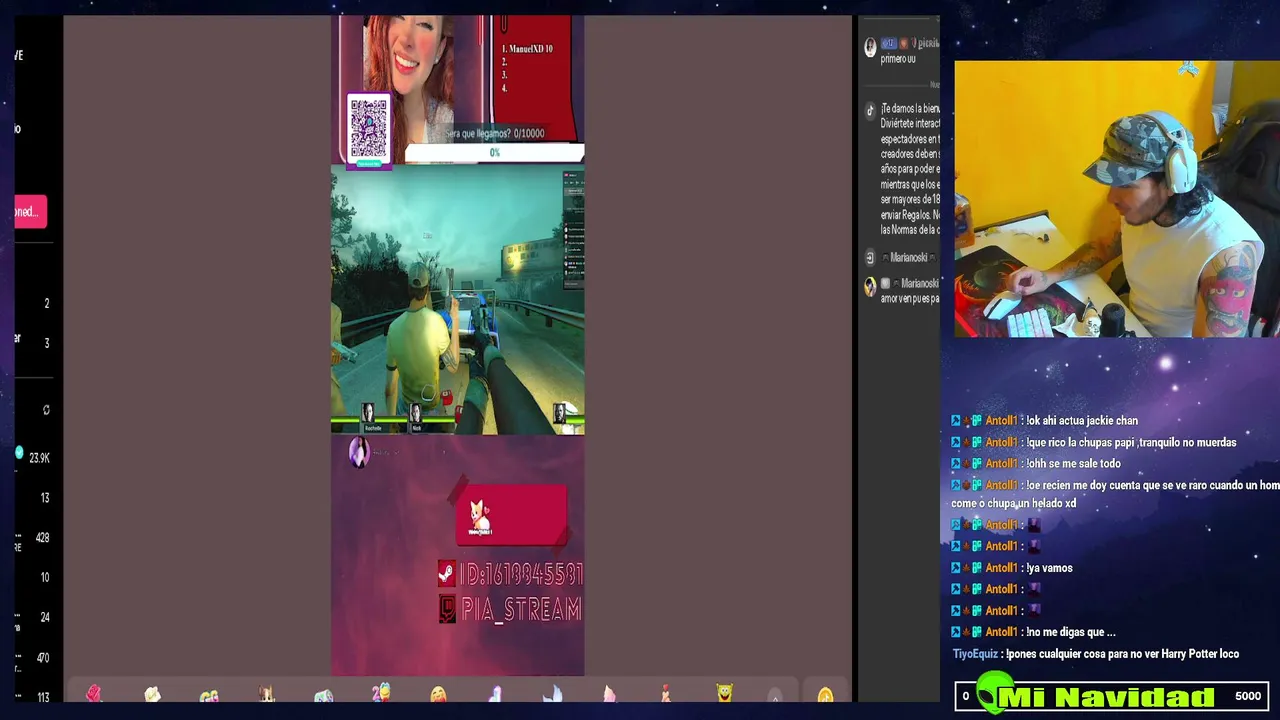
Task: Click the 'lno me digas que ...' message
Action: pos(1071,632)
